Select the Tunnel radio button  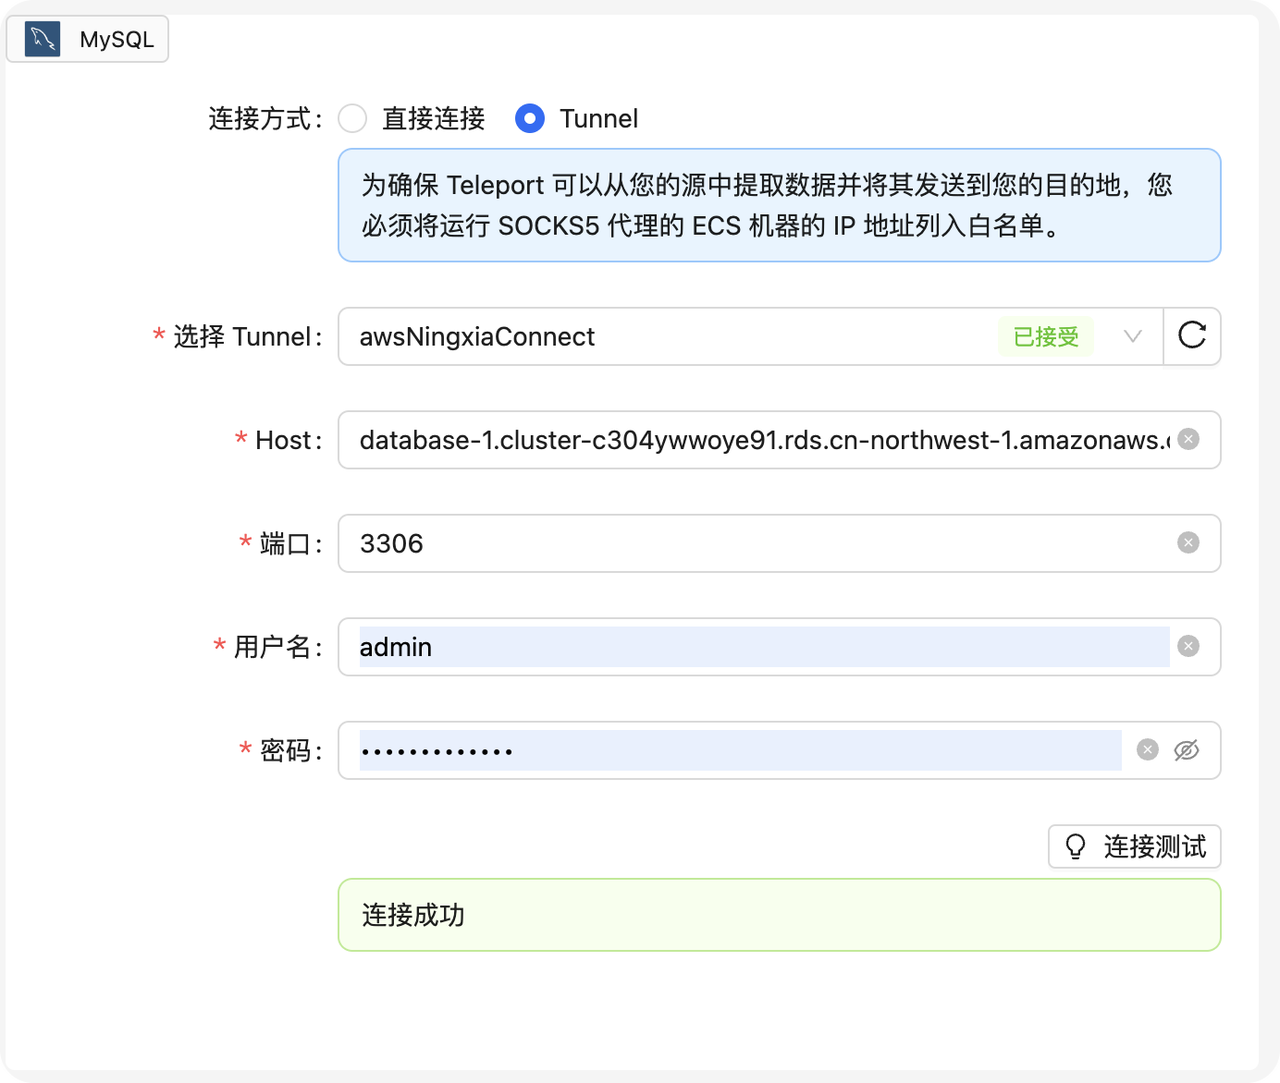click(530, 118)
